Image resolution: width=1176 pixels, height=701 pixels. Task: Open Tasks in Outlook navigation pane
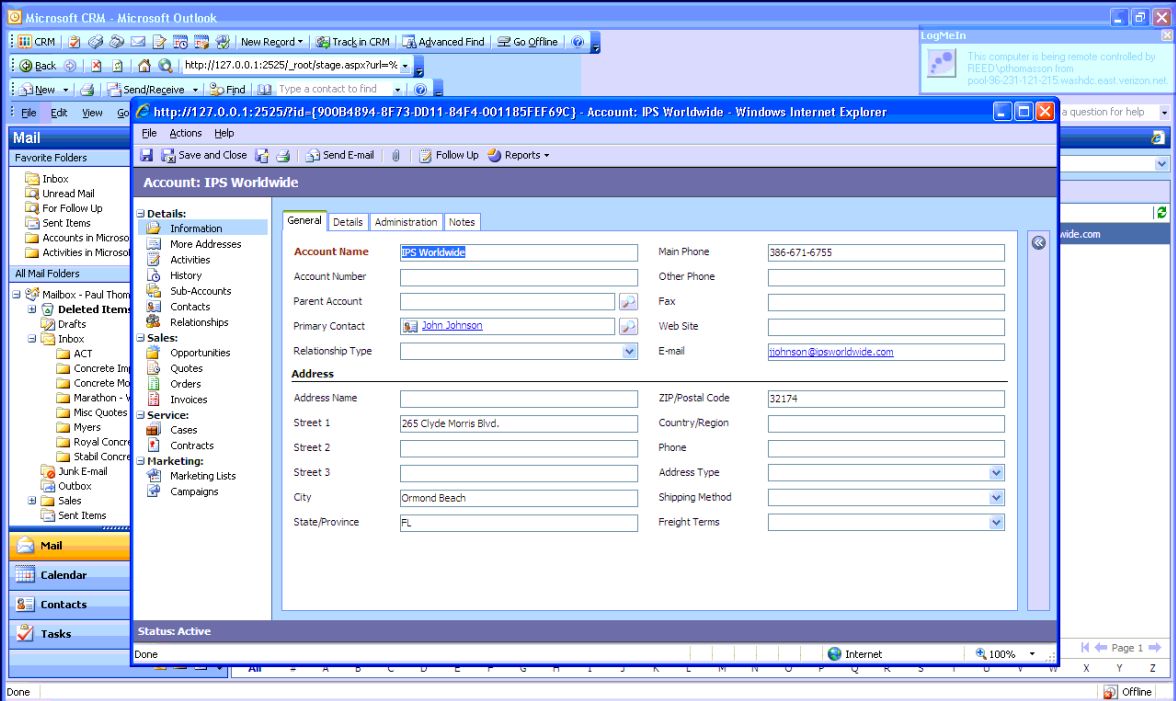[69, 634]
